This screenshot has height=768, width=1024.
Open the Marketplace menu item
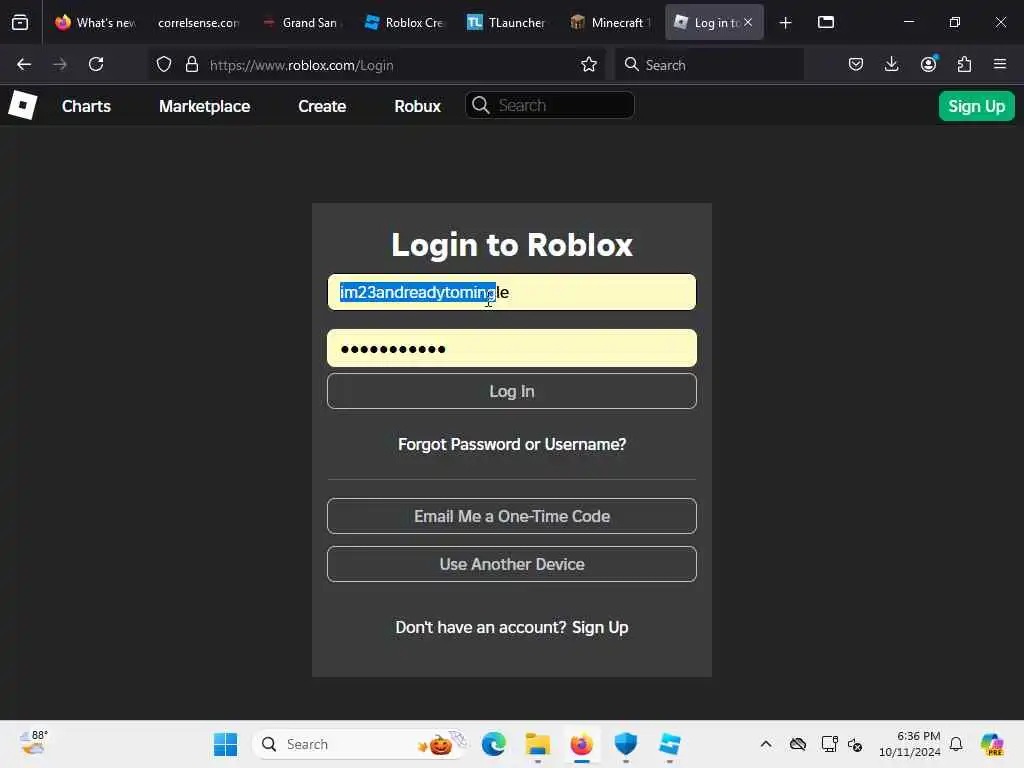click(204, 106)
